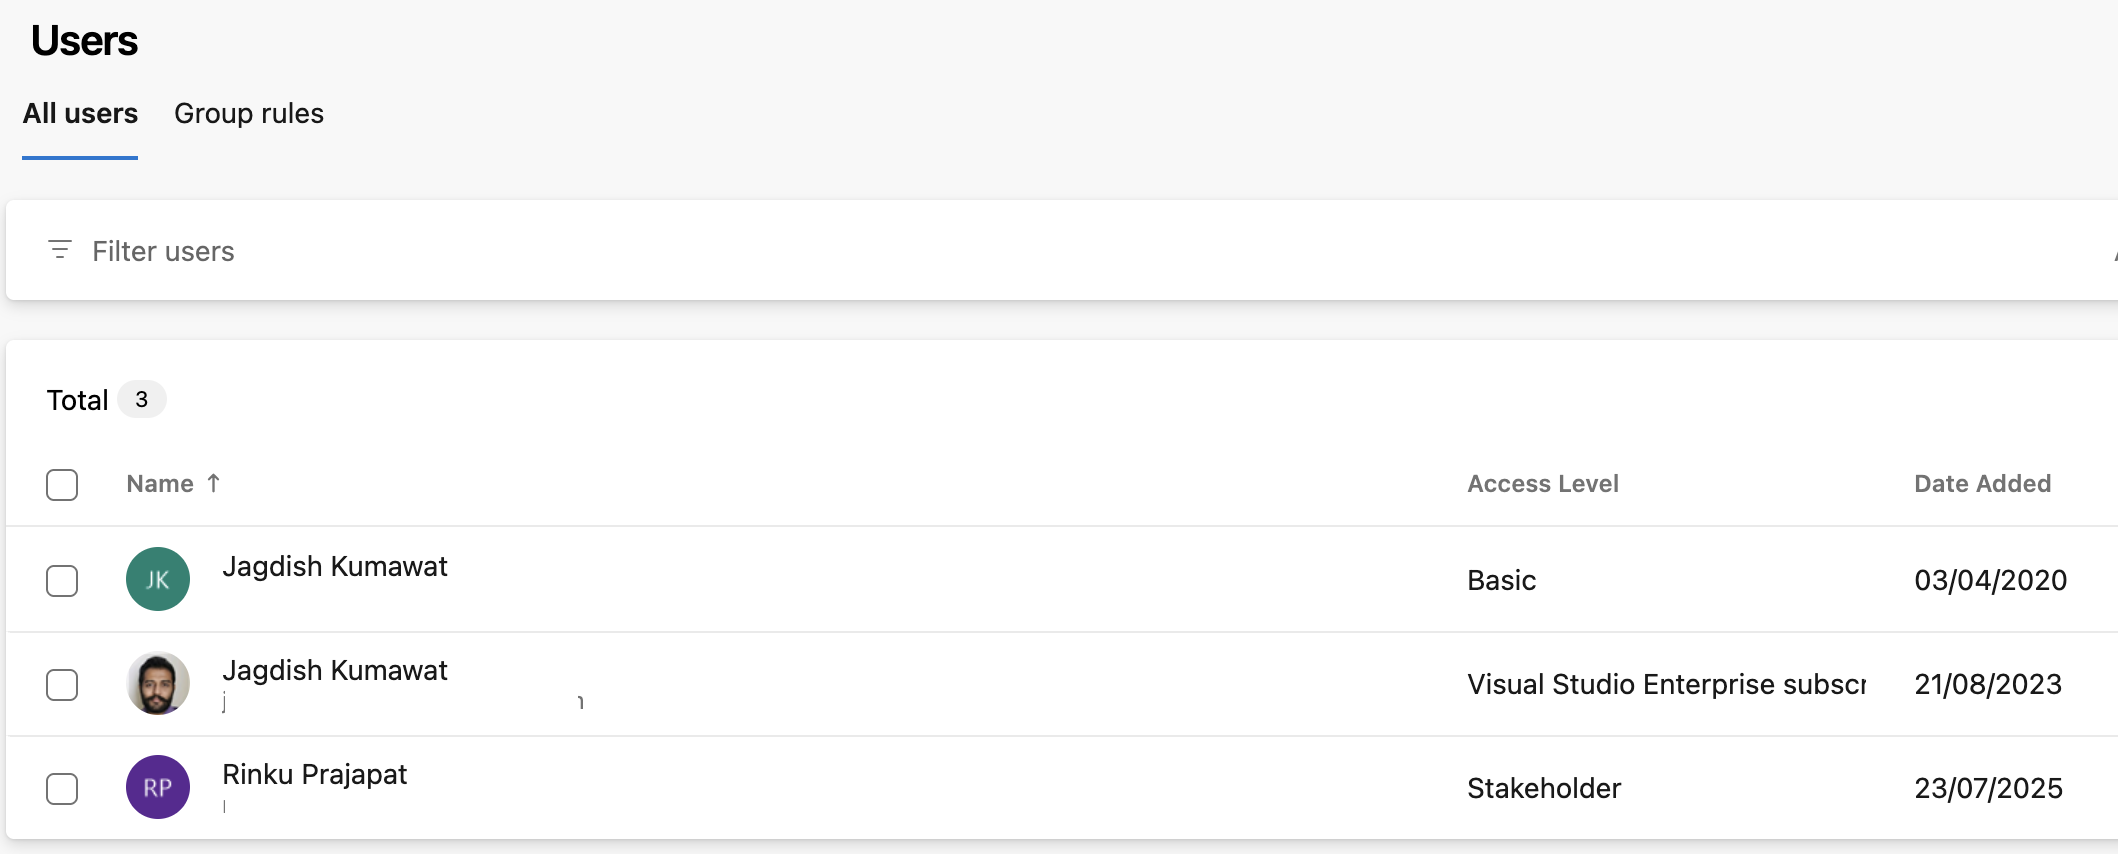Switch to the Group rules tab

point(249,113)
